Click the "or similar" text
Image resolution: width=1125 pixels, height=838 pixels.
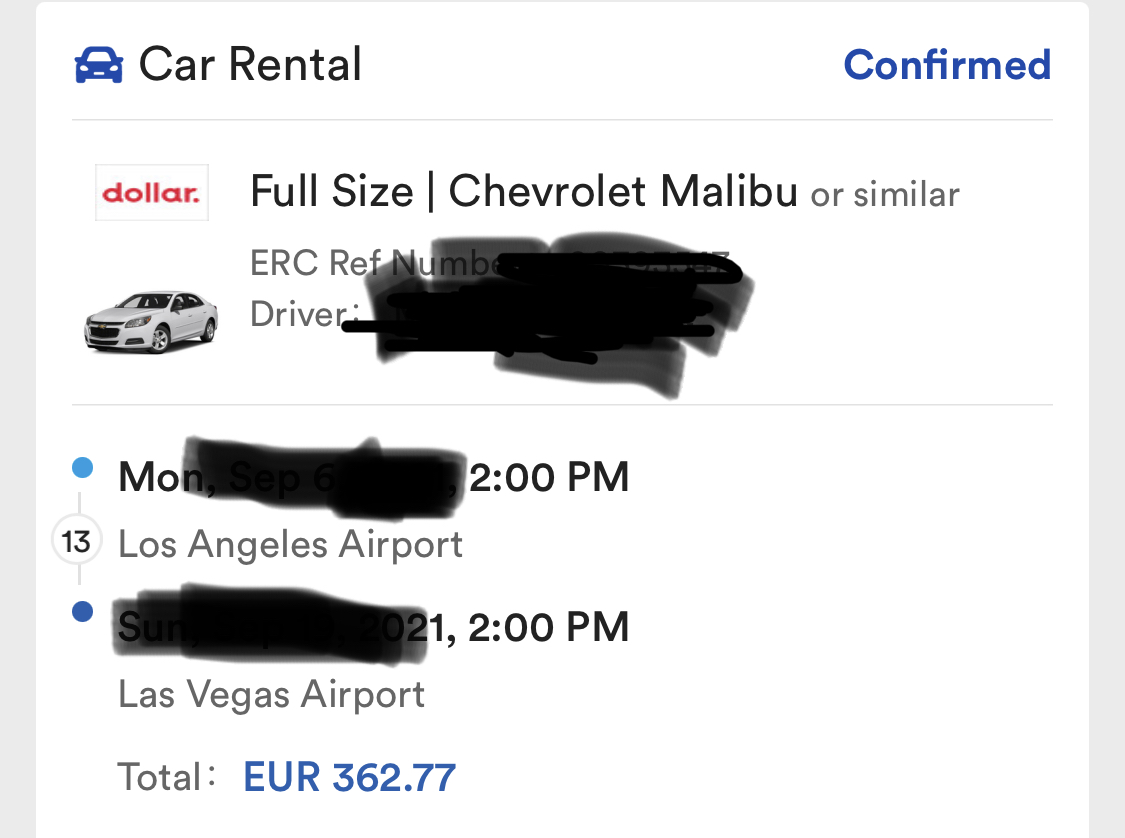(885, 194)
